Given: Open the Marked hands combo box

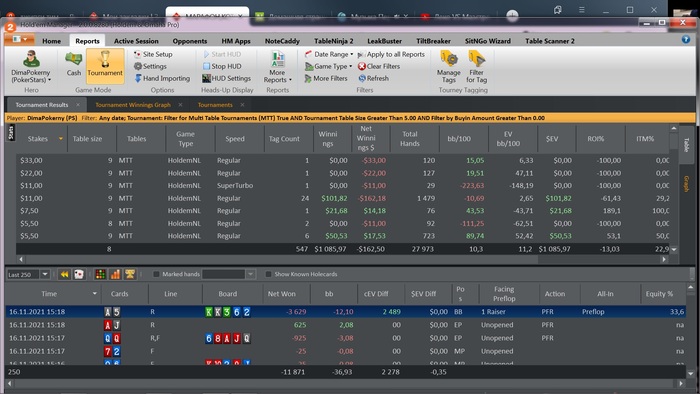Looking at the screenshot, I should [x=229, y=274].
